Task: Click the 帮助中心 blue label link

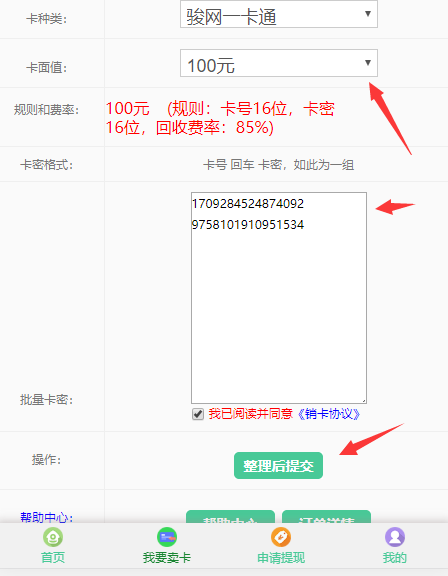Action: (x=46, y=517)
